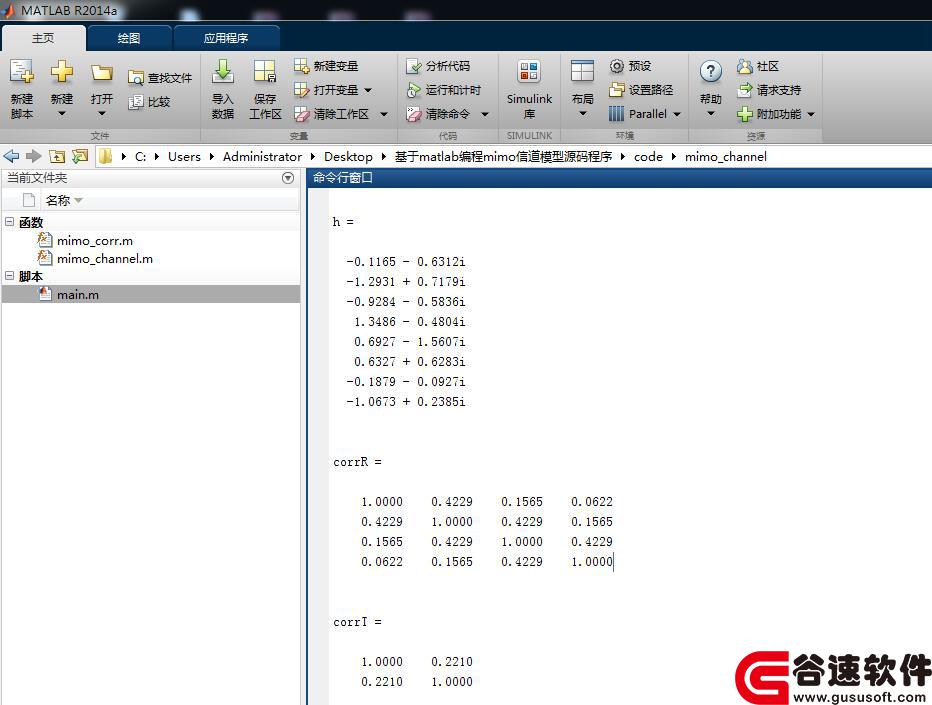Create new variable with 新建变量
The image size is (932, 705).
326,65
